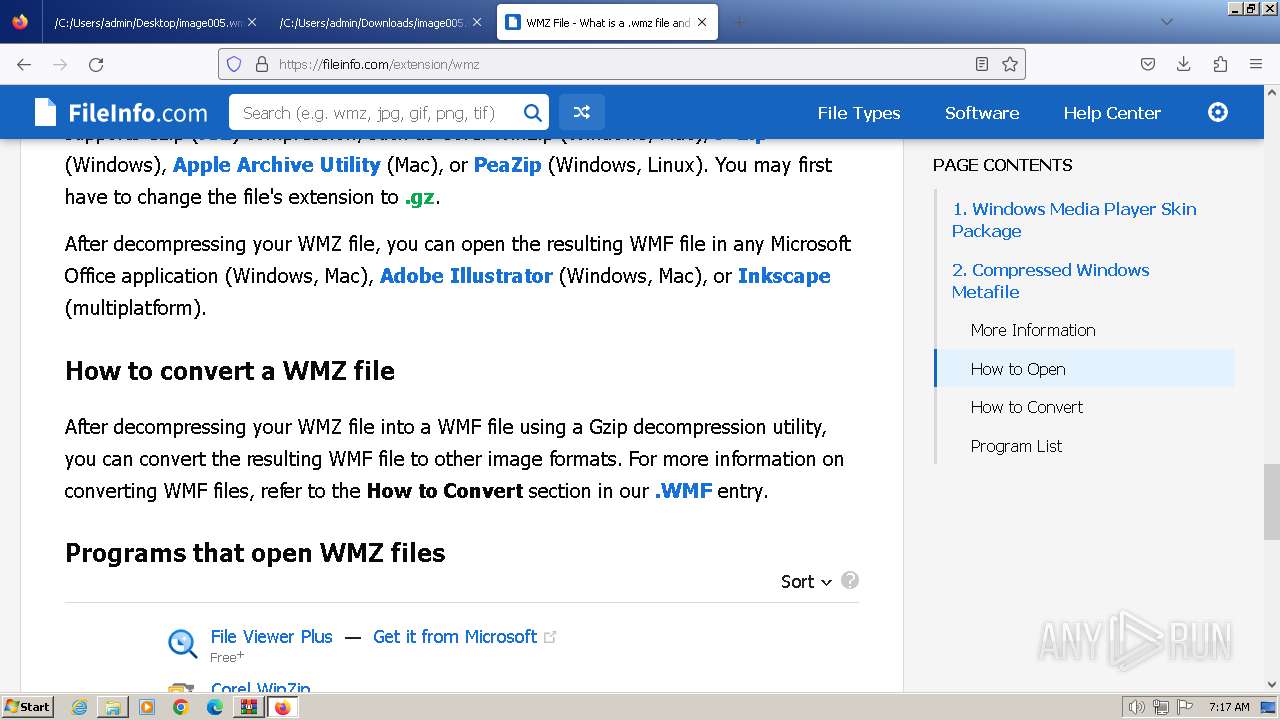Bookmark this page with the star icon
The image size is (1280, 720).
pos(1010,64)
